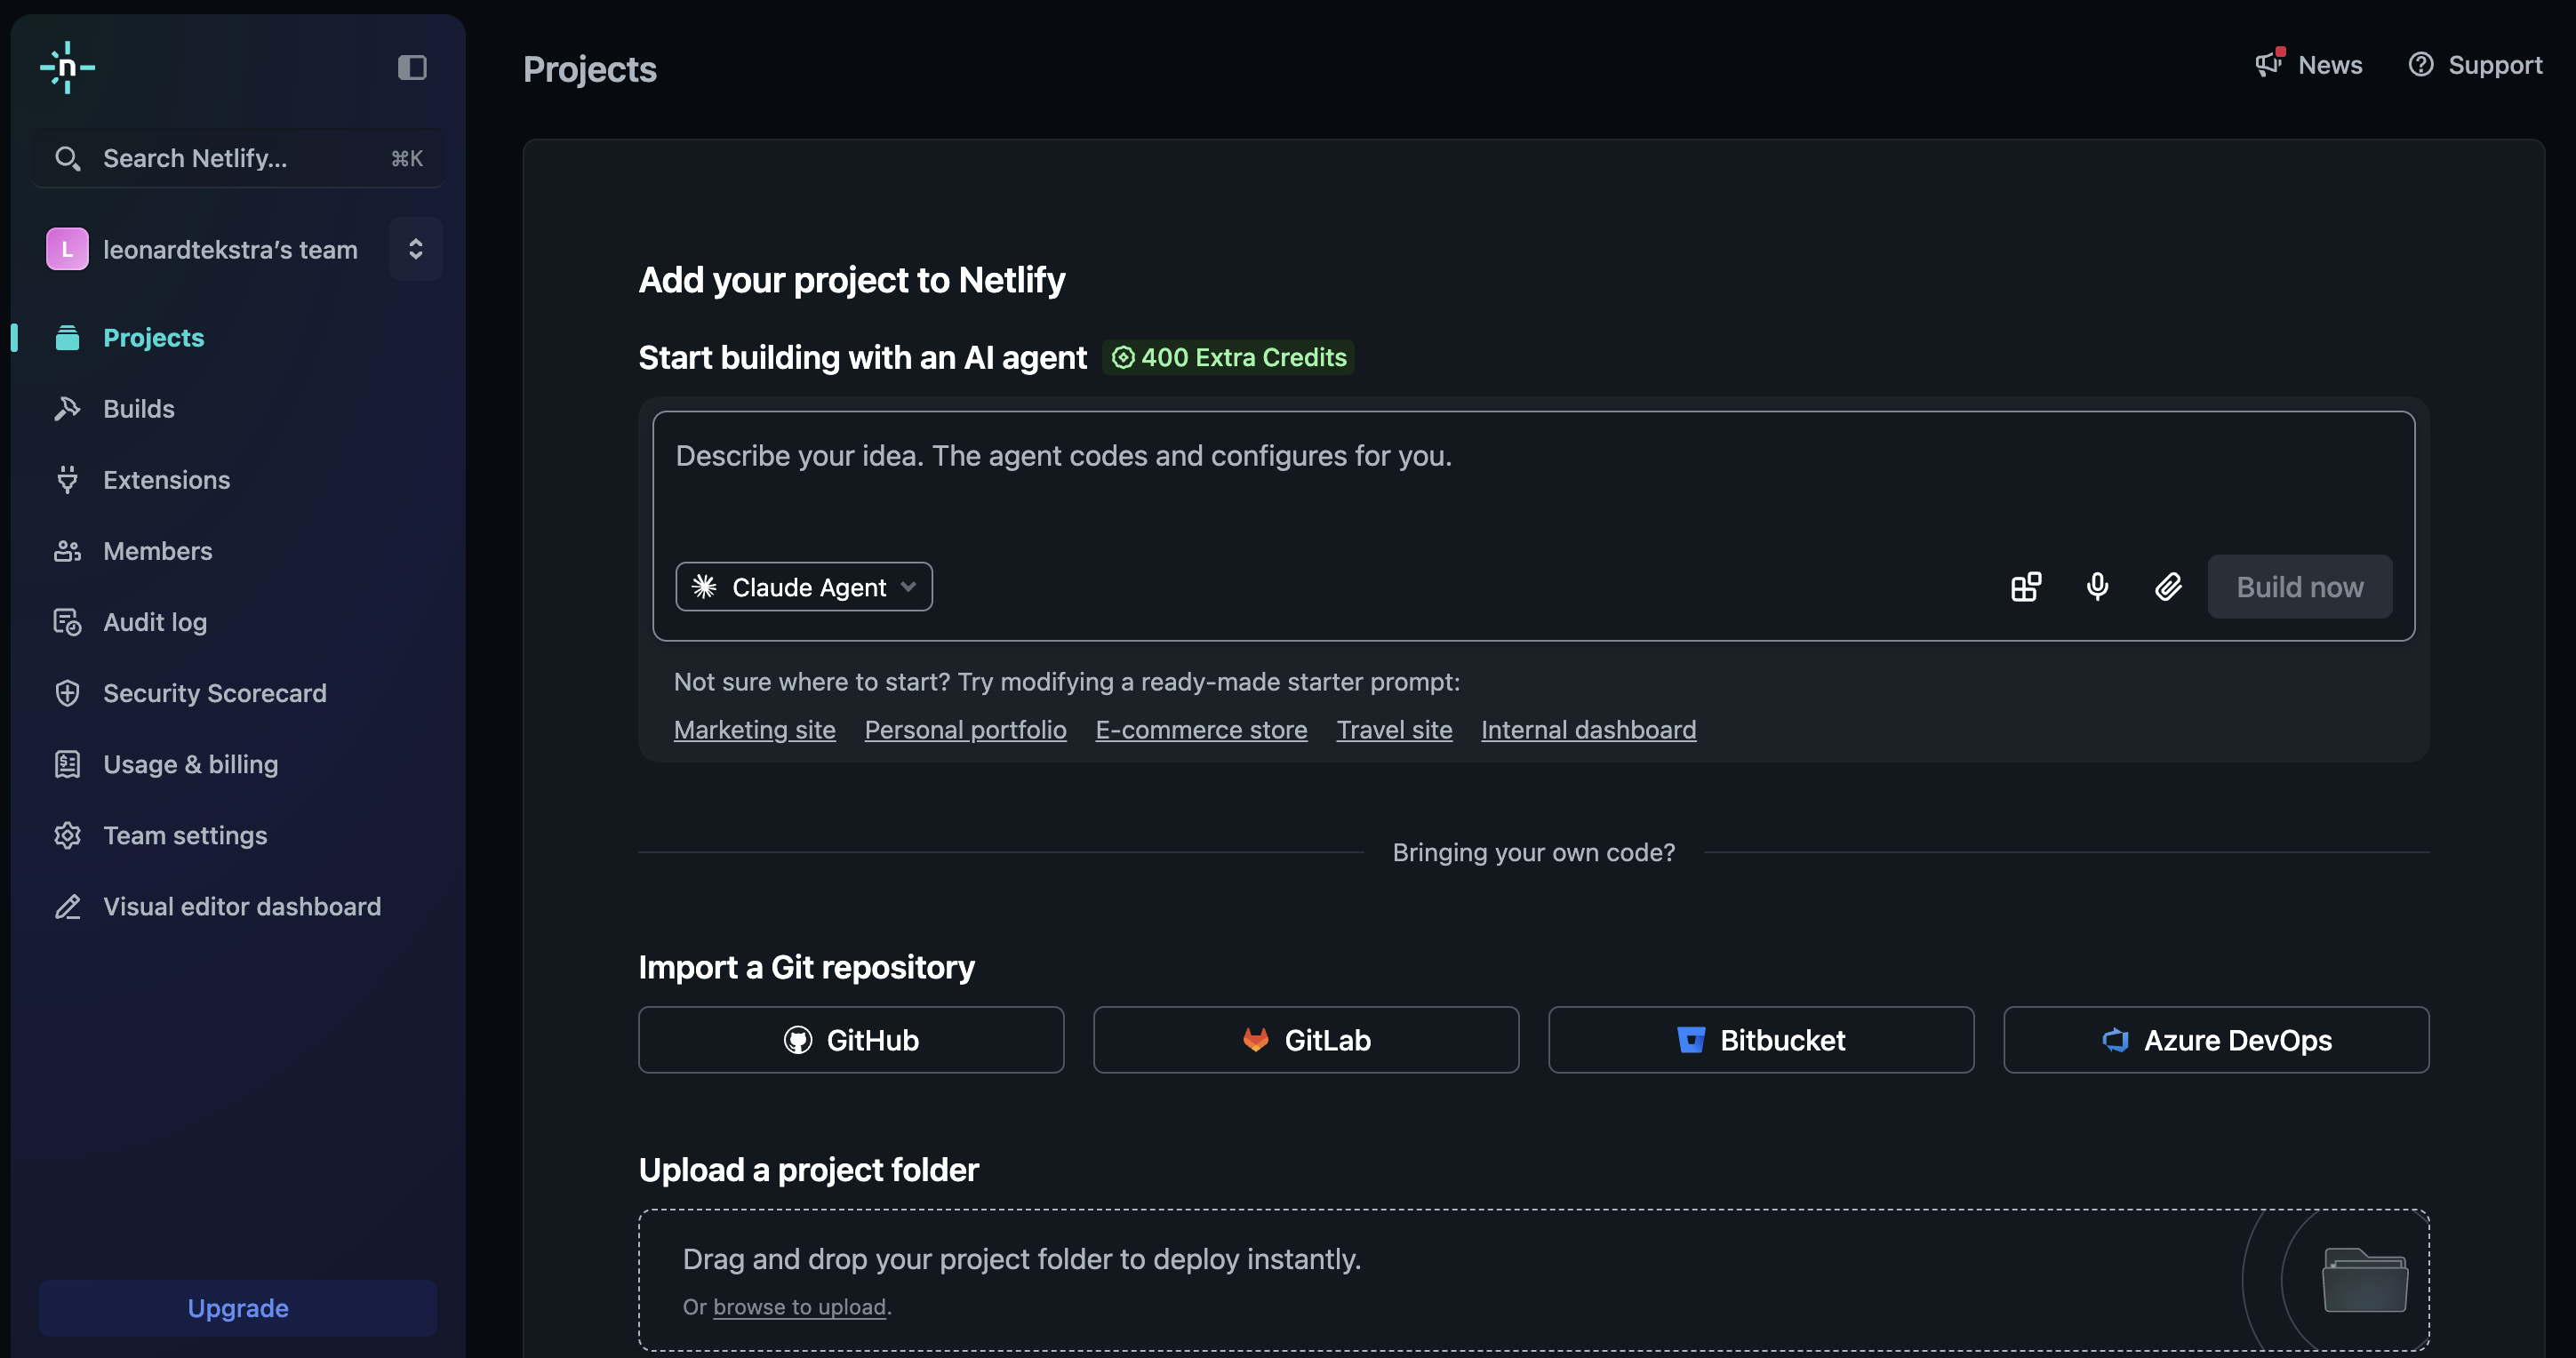The width and height of the screenshot is (2576, 1358).
Task: Click the Netlify logo icon
Action: coord(67,67)
